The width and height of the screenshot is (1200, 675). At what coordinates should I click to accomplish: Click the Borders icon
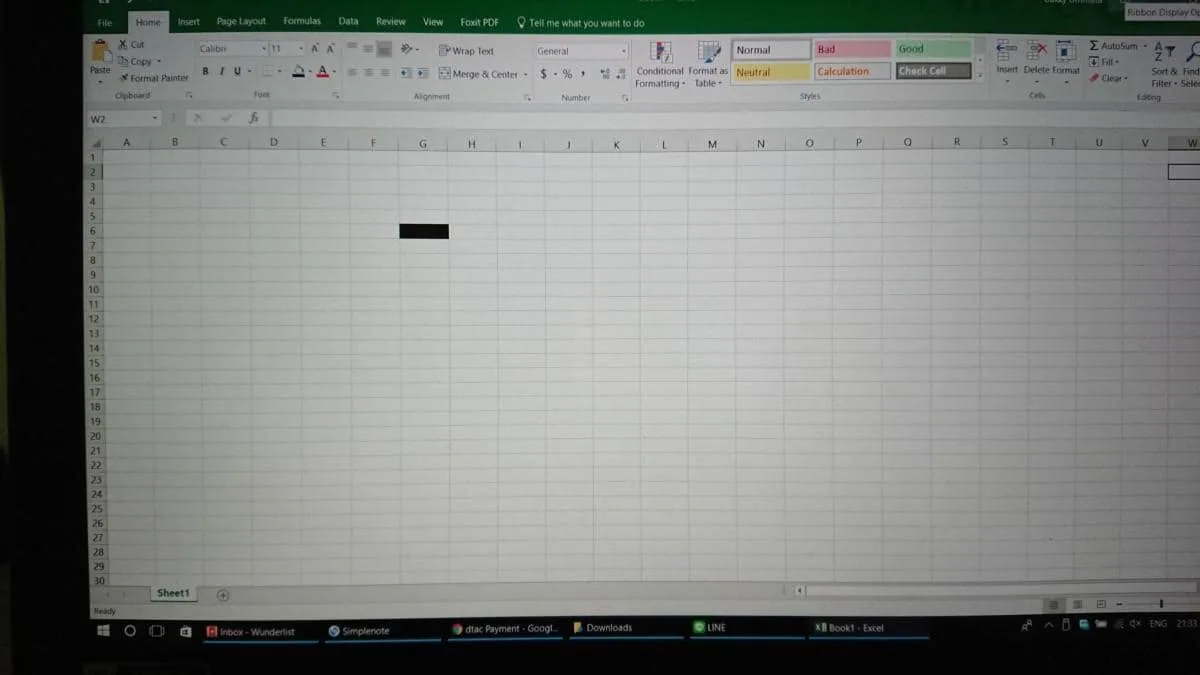268,71
